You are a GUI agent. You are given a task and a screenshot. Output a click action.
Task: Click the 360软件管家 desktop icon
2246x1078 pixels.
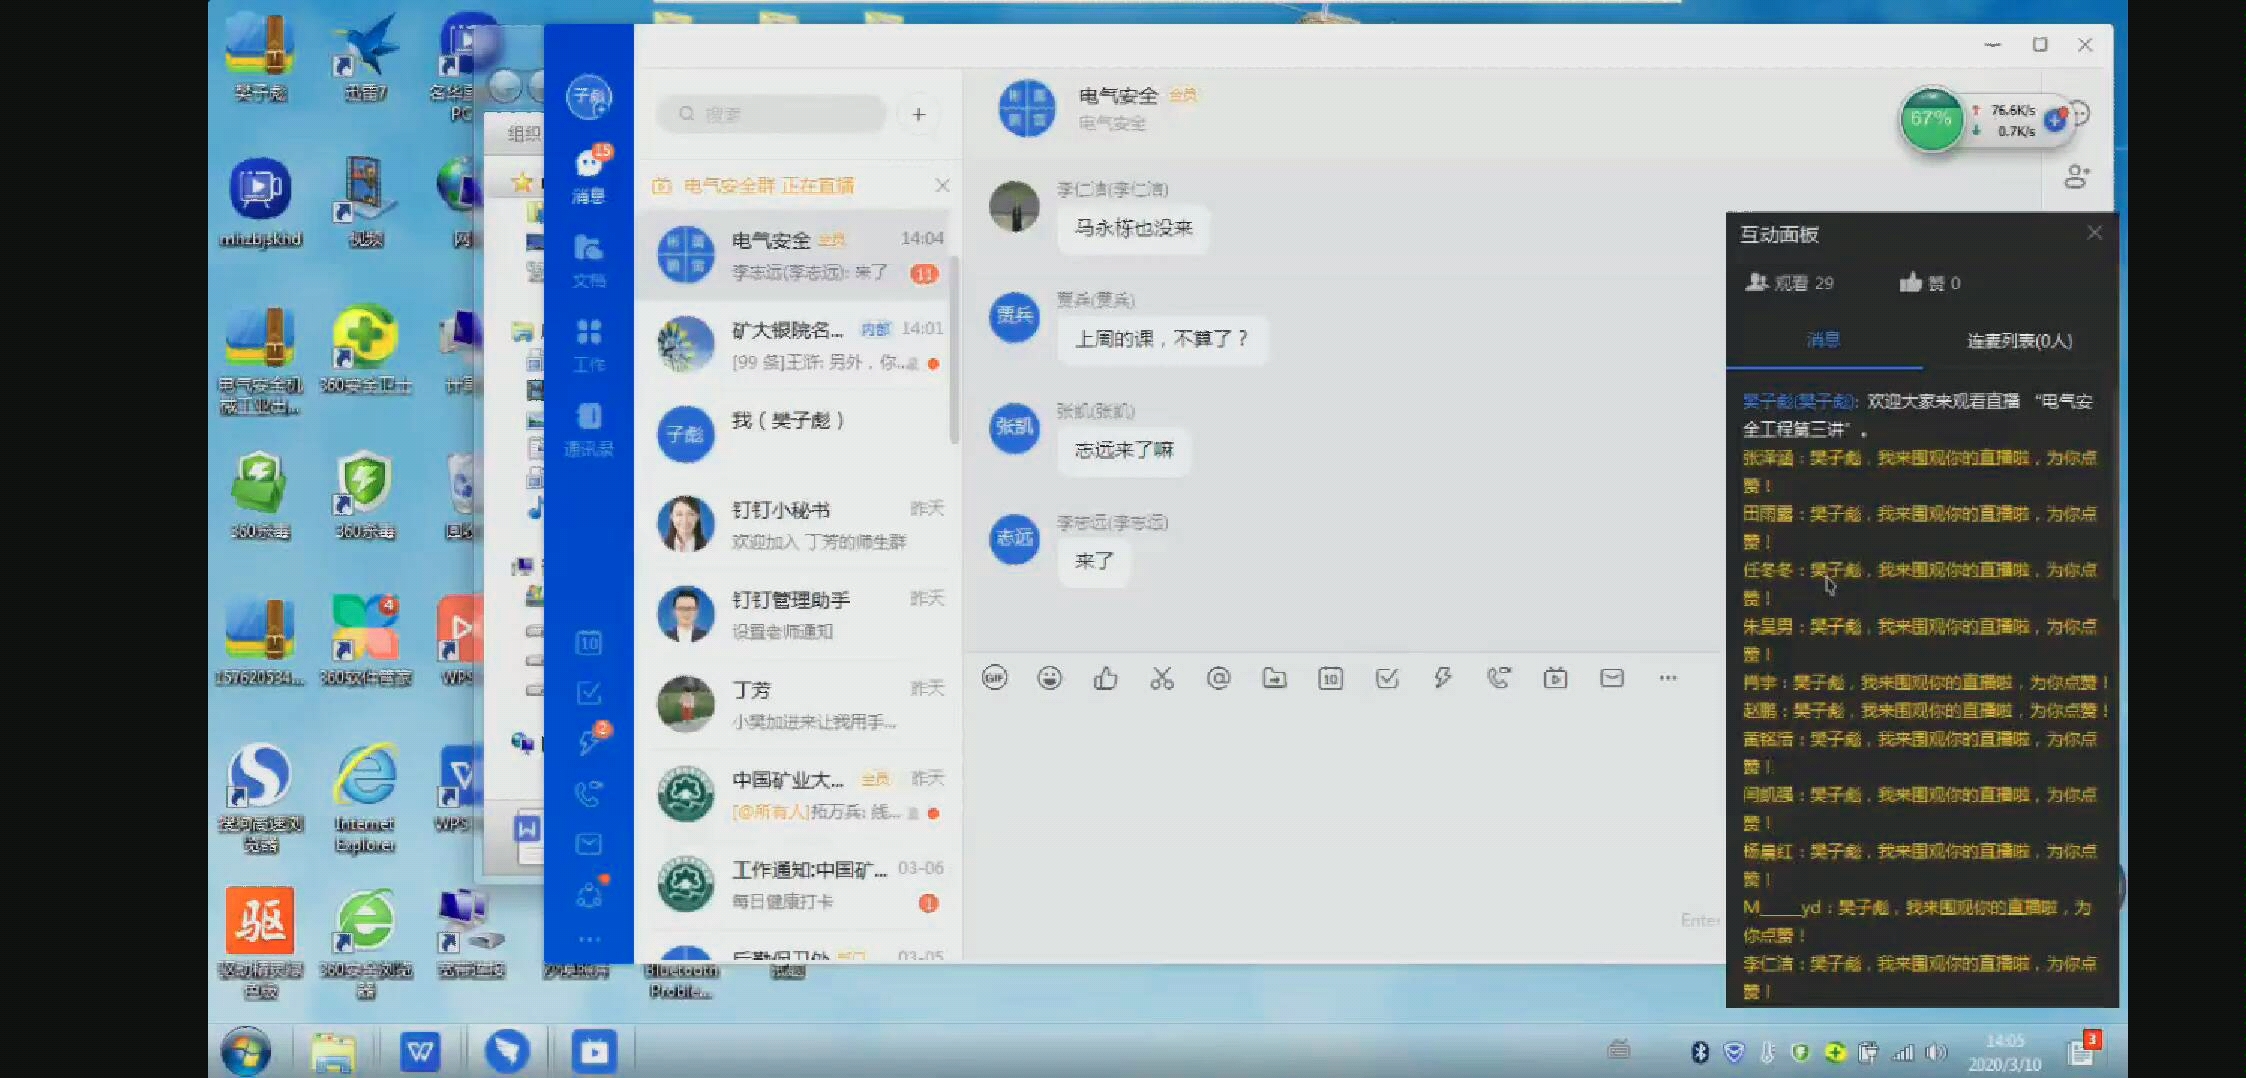[365, 640]
